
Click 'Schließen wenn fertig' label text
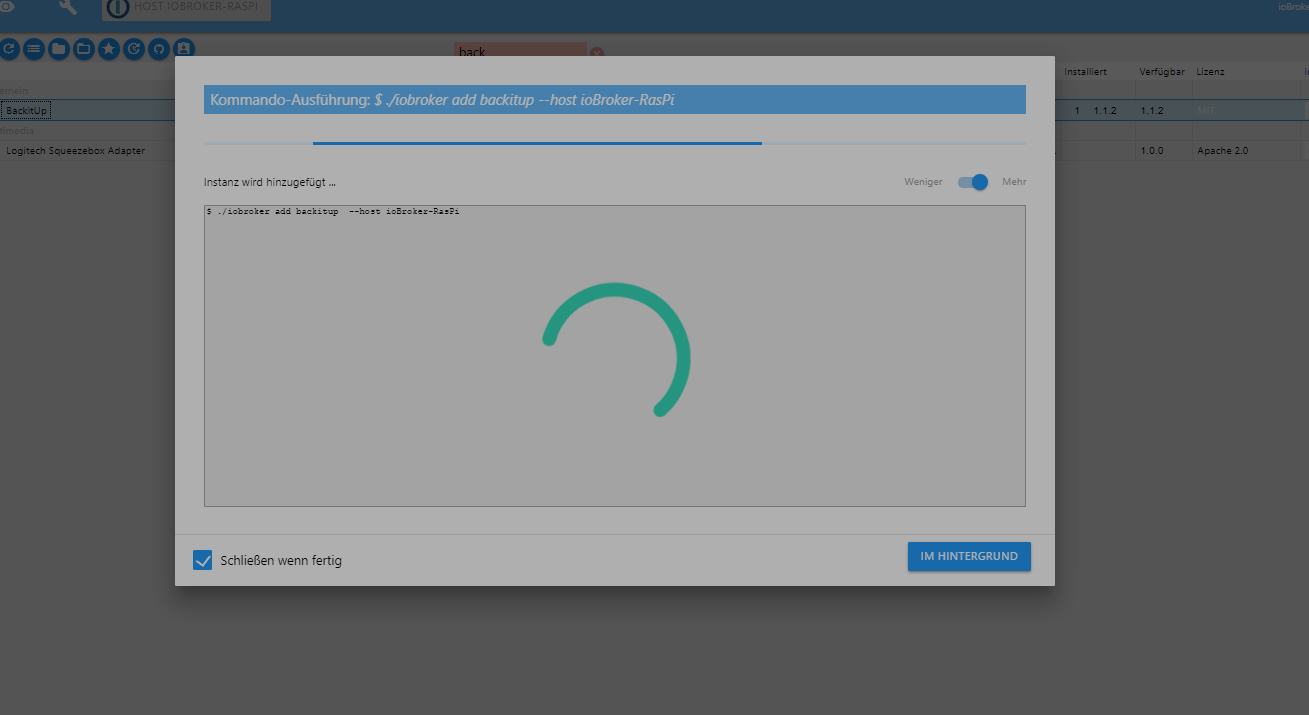(281, 561)
